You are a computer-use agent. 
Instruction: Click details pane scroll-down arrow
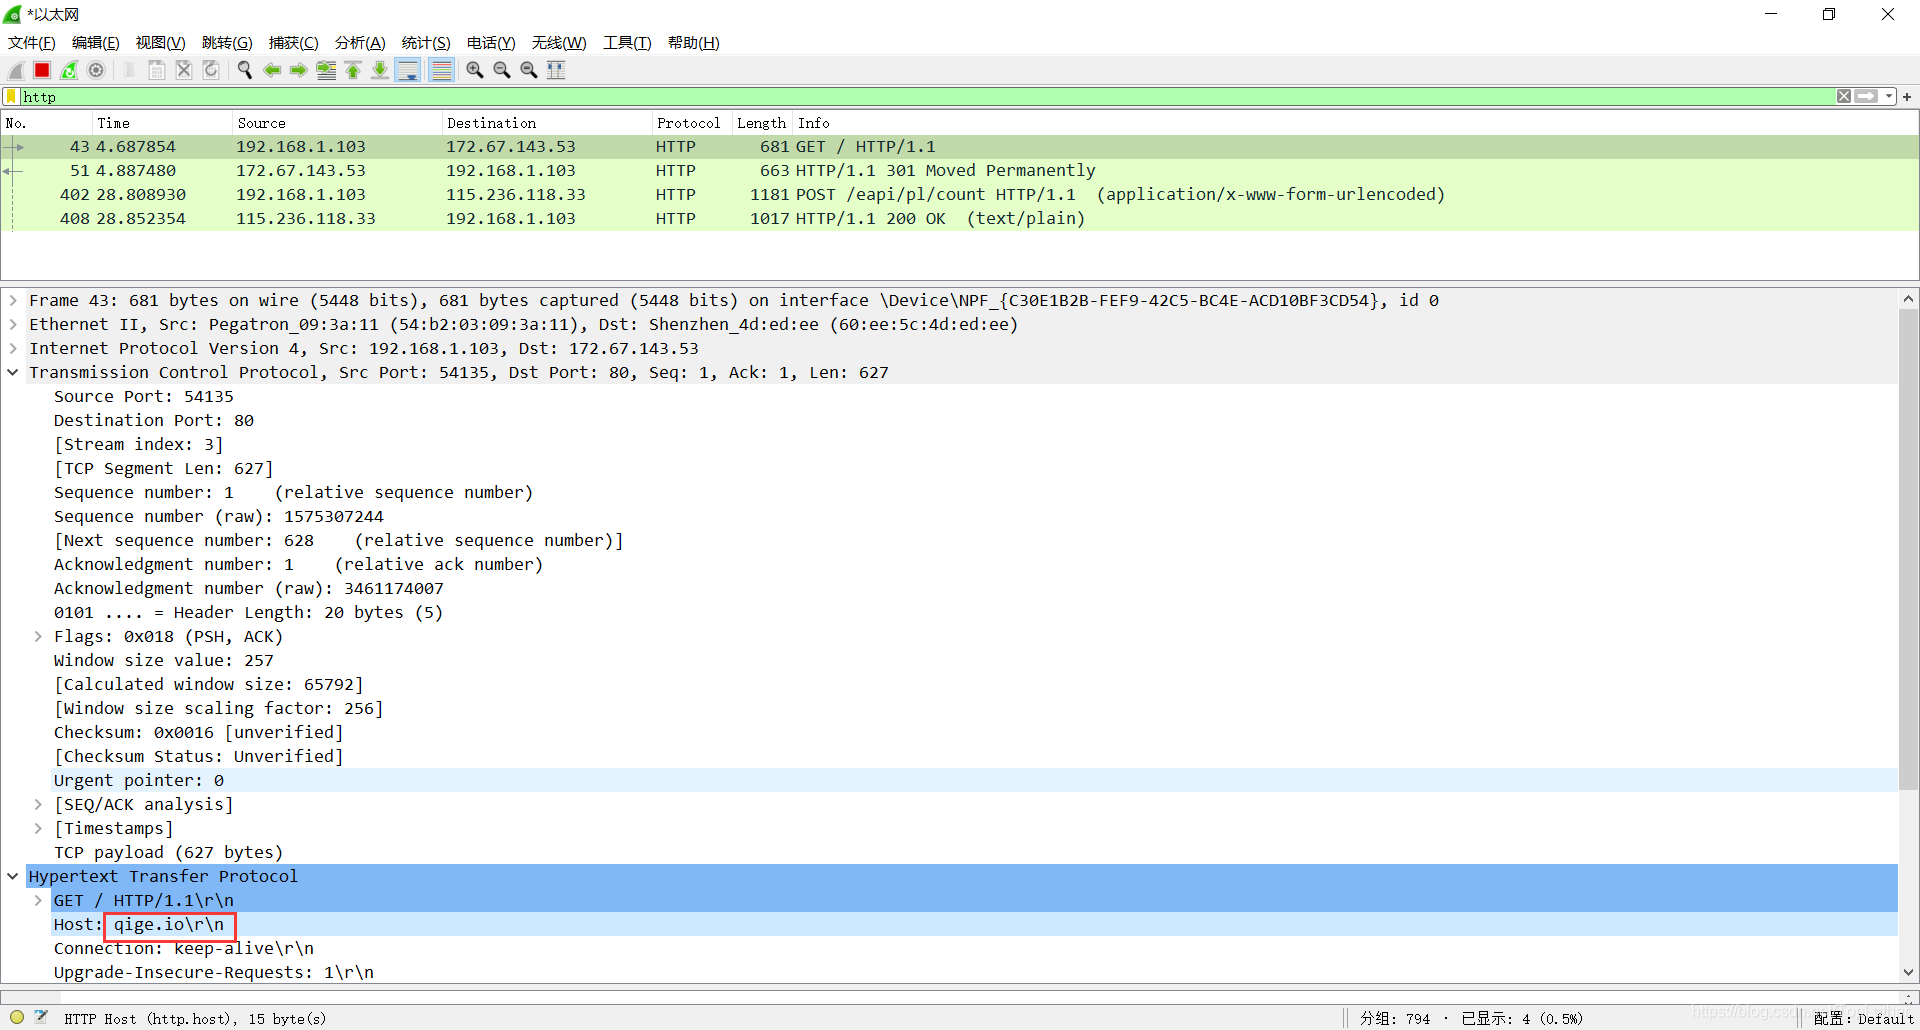coord(1908,972)
